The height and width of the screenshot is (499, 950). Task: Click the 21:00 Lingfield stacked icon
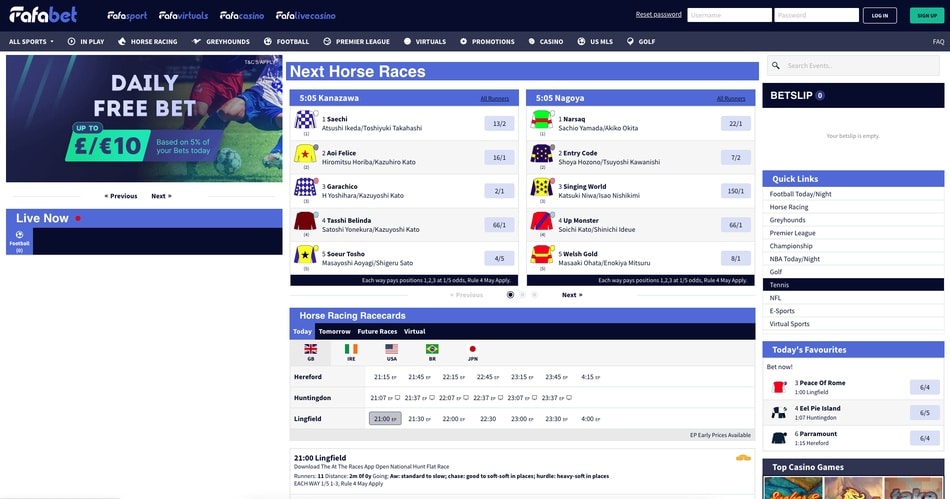(743, 458)
